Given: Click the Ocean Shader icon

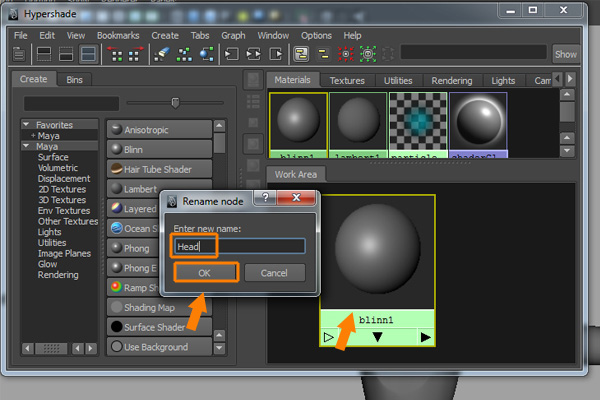Looking at the screenshot, I should pyautogui.click(x=116, y=229).
